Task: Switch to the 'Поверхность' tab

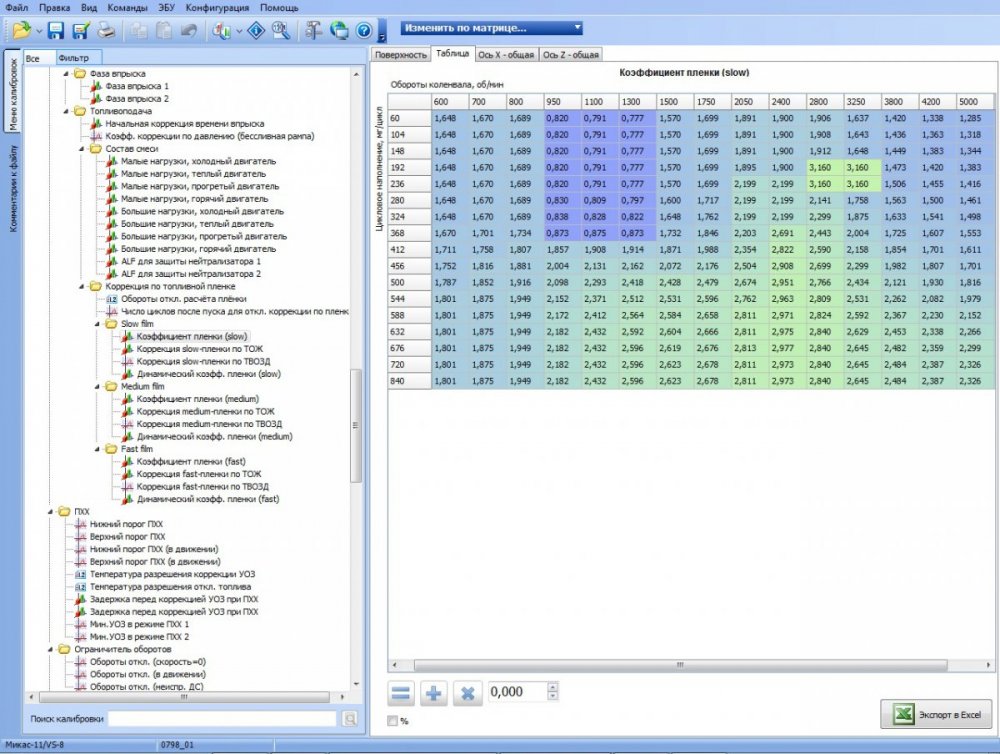Action: pyautogui.click(x=399, y=55)
